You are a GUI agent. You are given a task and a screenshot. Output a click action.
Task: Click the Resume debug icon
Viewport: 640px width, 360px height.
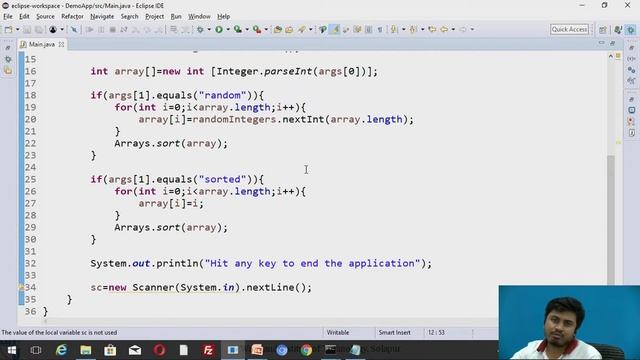coord(90,29)
